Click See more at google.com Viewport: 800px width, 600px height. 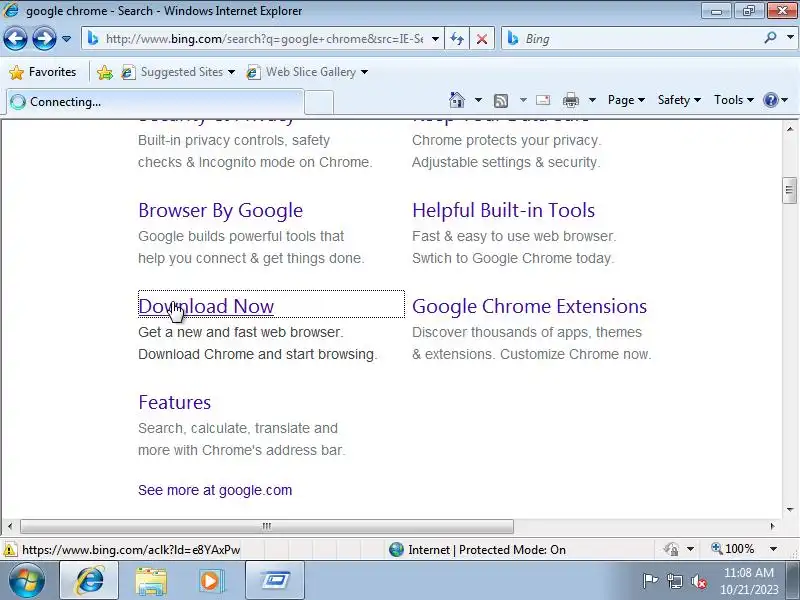point(215,490)
